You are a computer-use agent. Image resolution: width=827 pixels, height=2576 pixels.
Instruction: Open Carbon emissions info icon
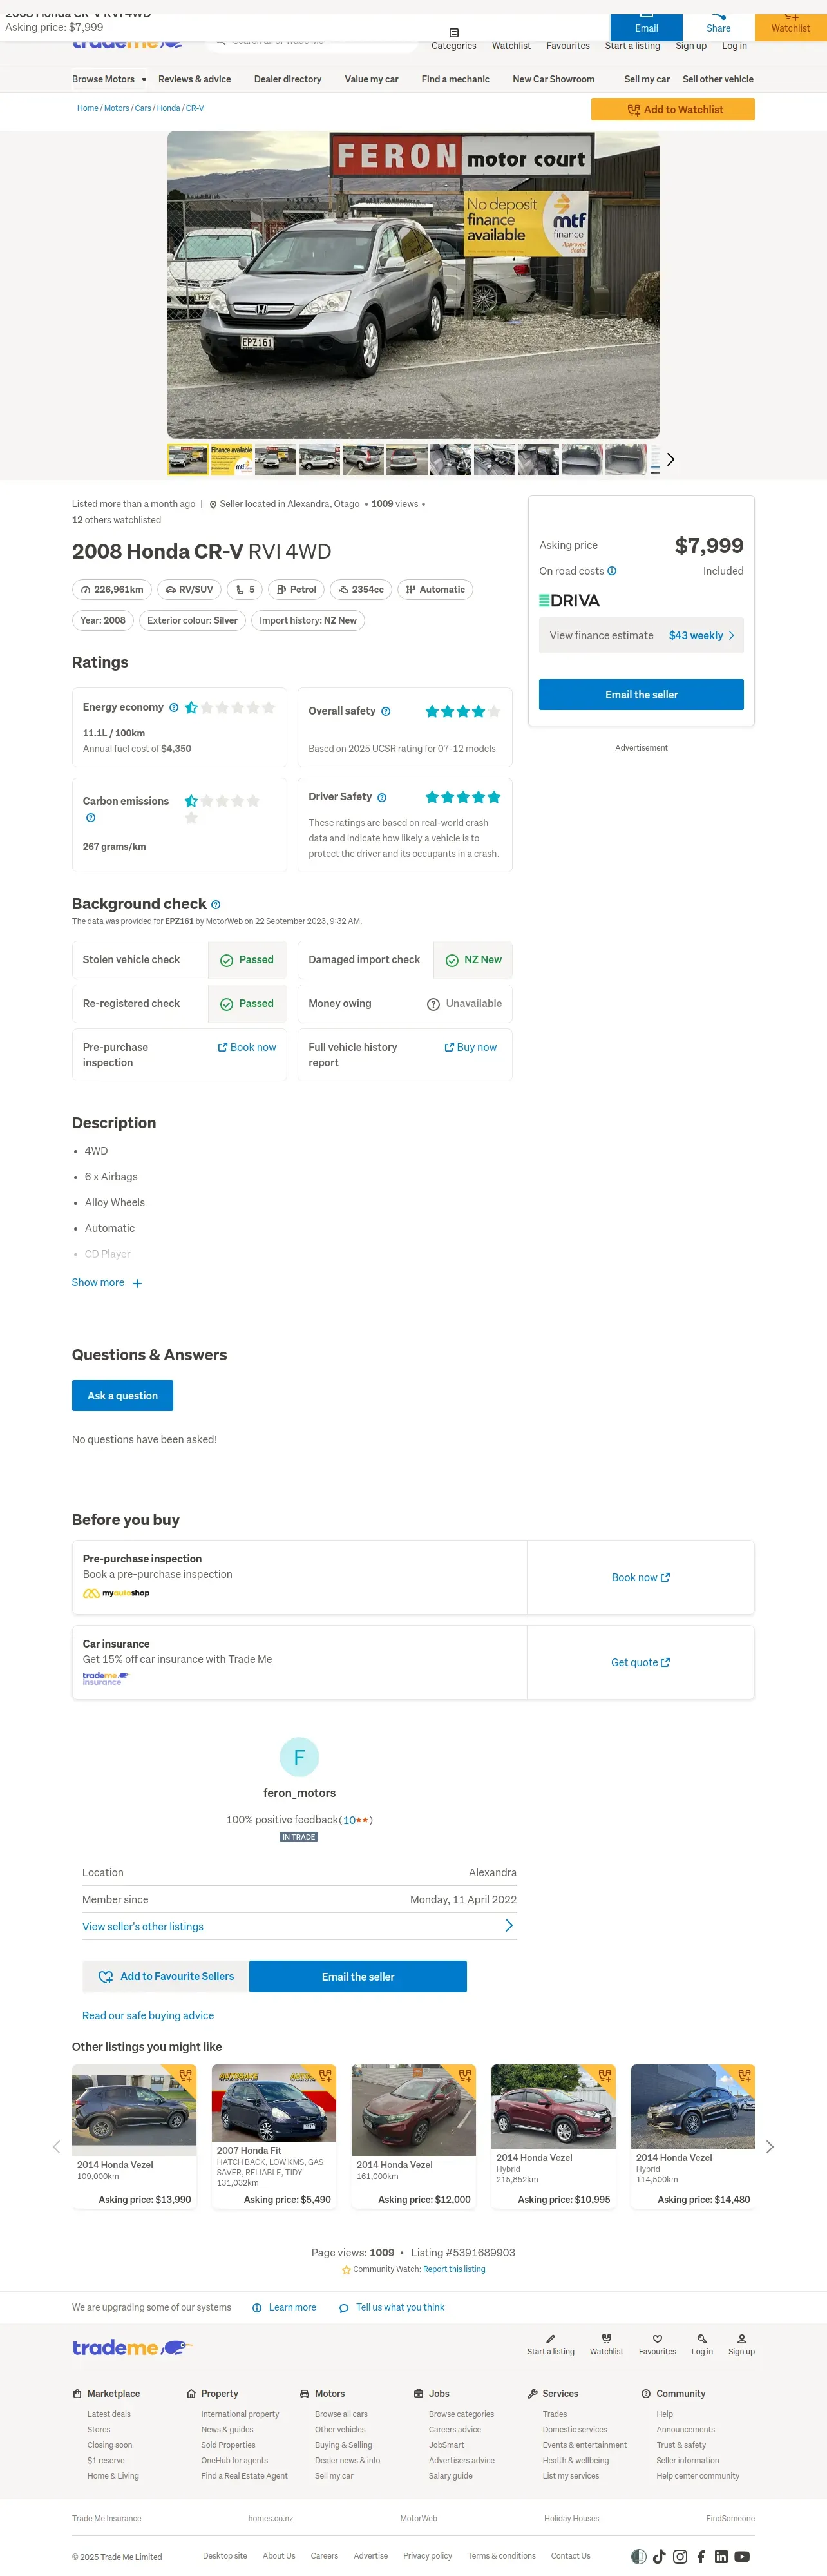tap(91, 817)
